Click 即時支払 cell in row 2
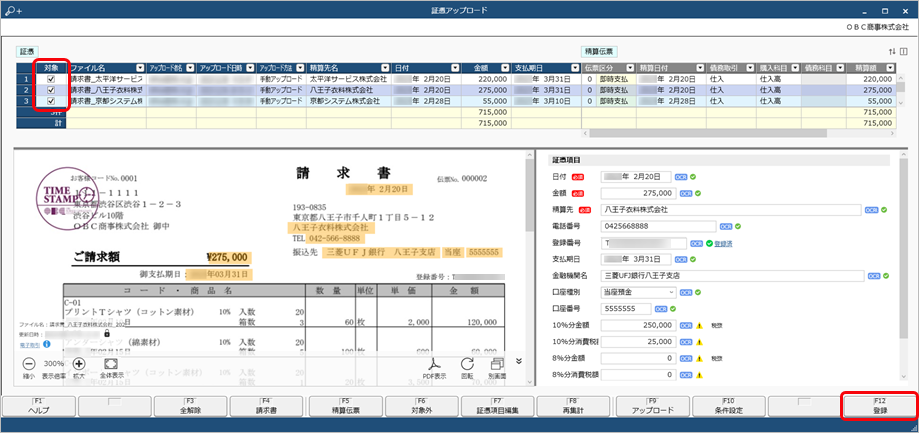 [x=616, y=90]
